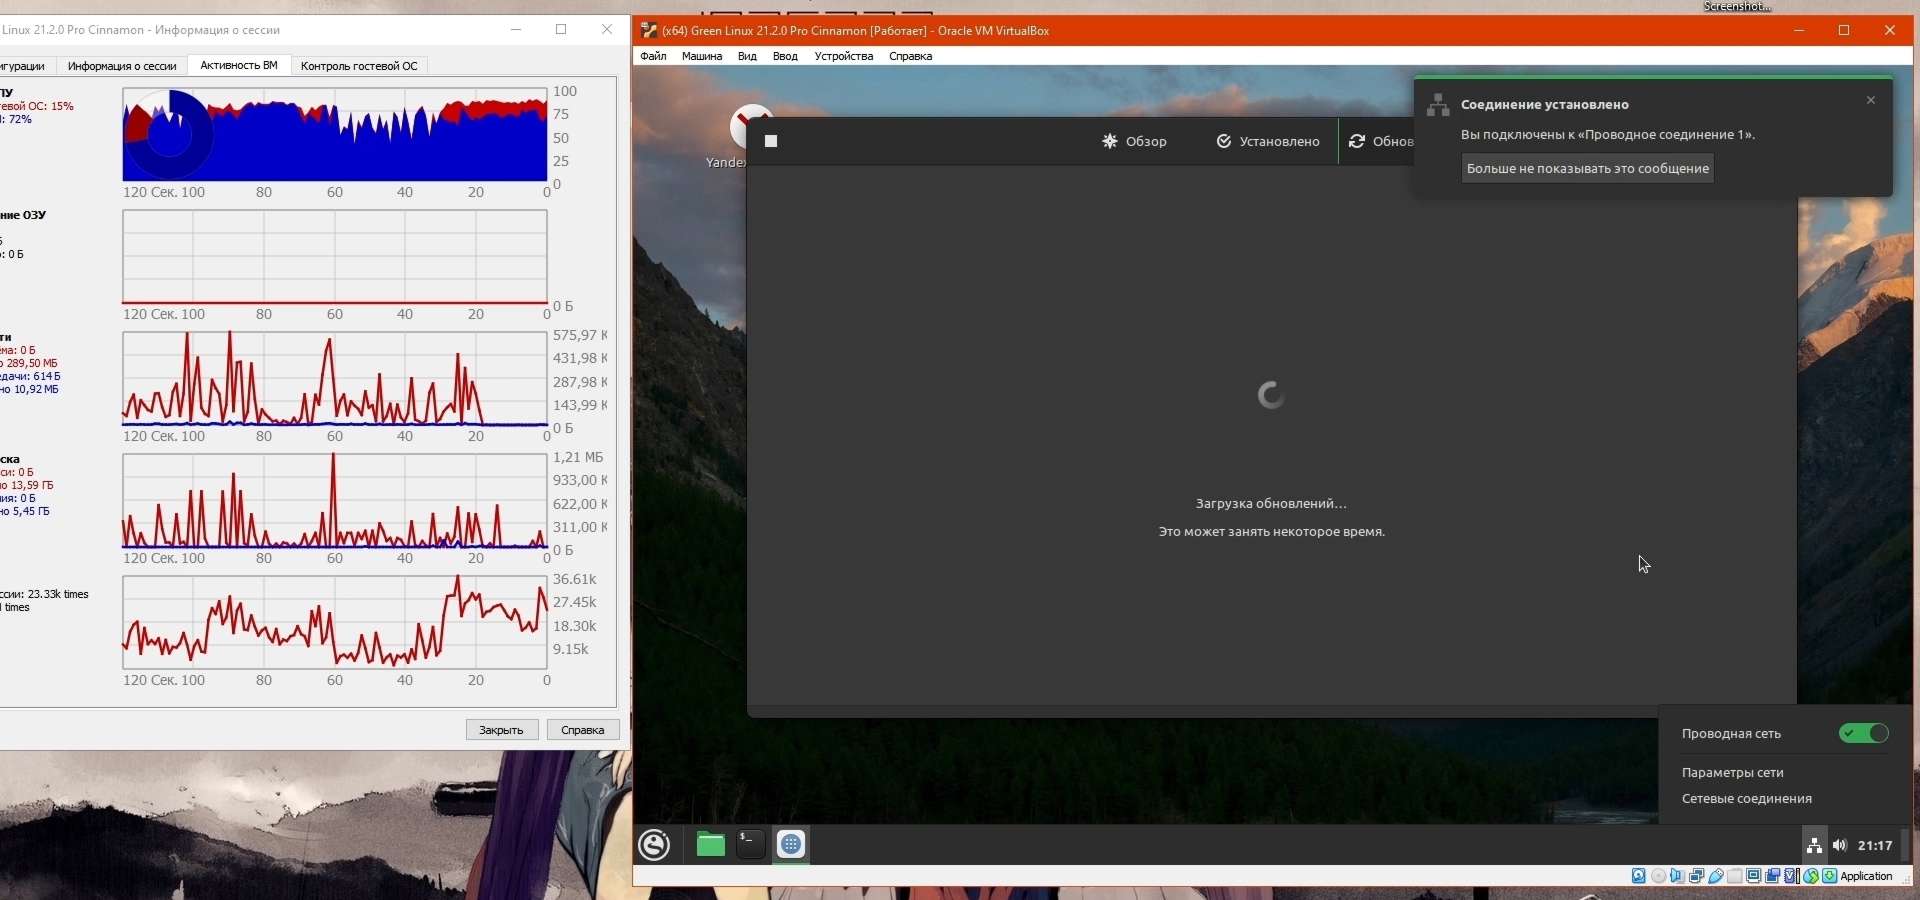The image size is (1920, 900).
Task: Open the Справка menu in VirtualBox
Action: click(911, 56)
